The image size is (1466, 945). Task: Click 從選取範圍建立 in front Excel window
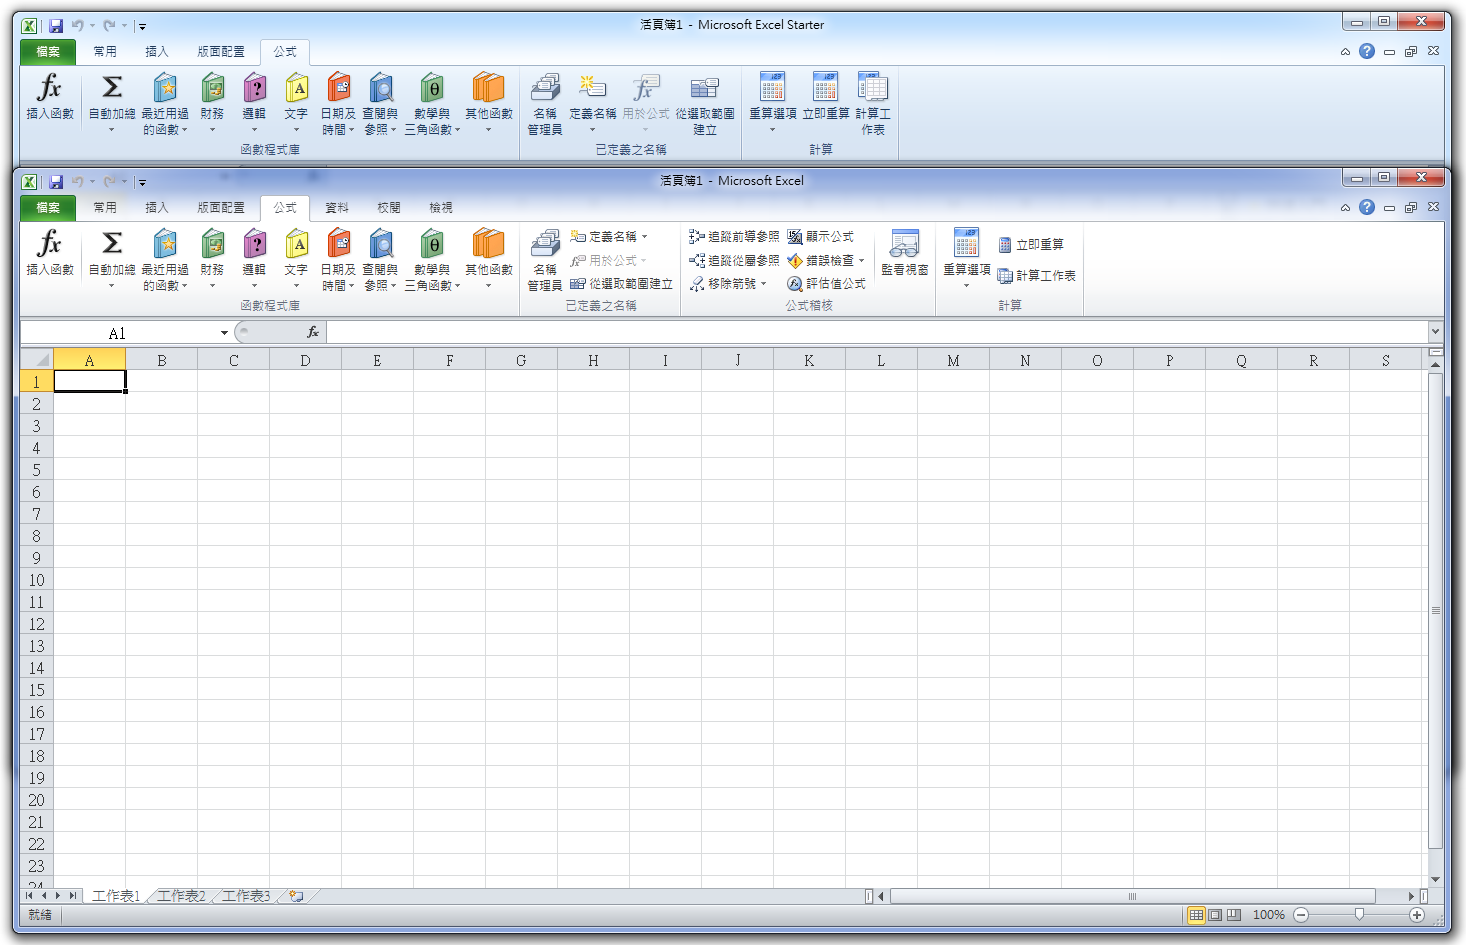(621, 284)
